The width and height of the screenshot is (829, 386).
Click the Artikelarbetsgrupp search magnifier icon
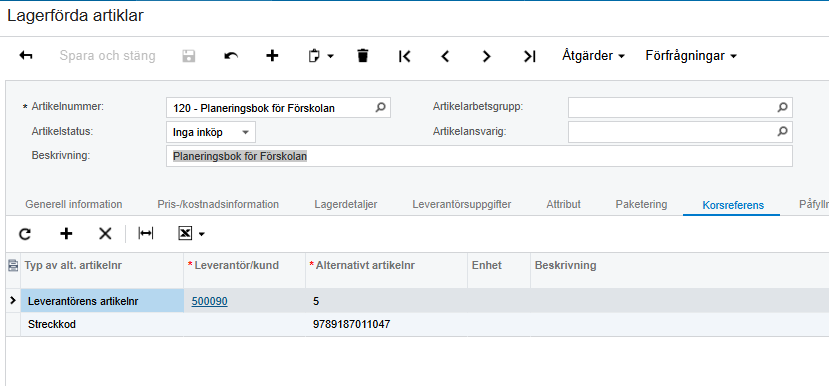782,107
